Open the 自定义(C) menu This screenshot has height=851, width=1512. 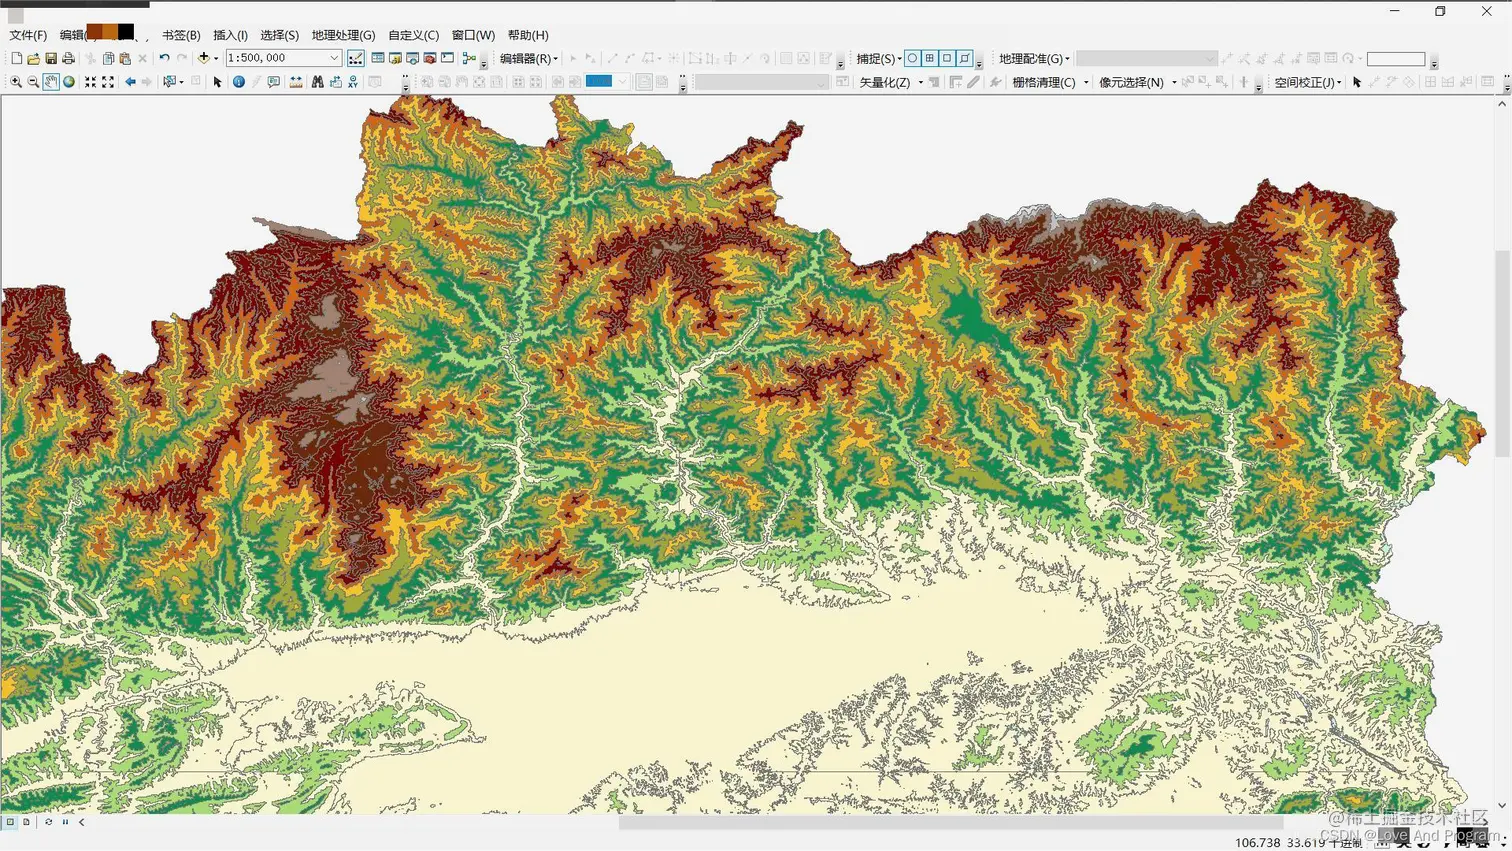(x=413, y=35)
